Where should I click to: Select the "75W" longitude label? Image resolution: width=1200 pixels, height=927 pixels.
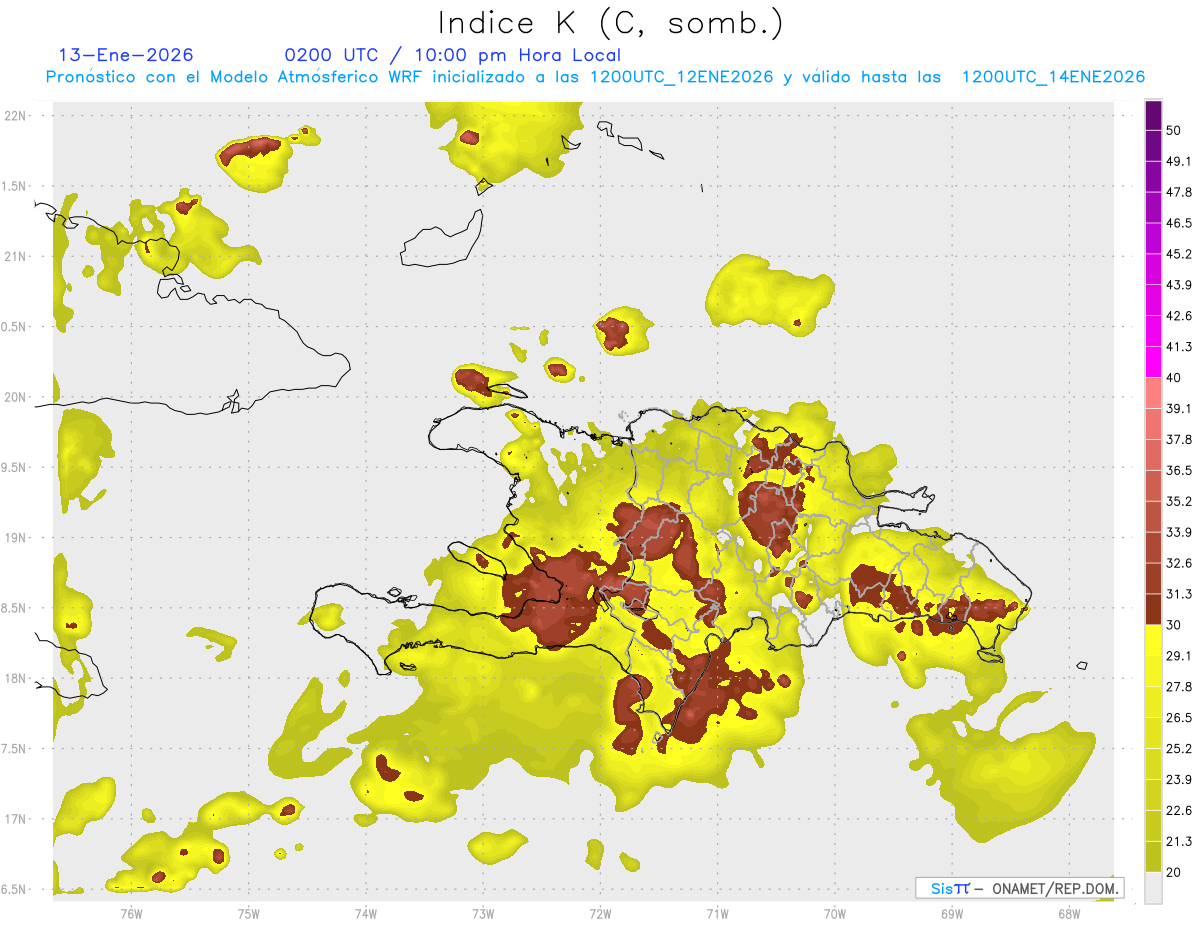tap(248, 913)
